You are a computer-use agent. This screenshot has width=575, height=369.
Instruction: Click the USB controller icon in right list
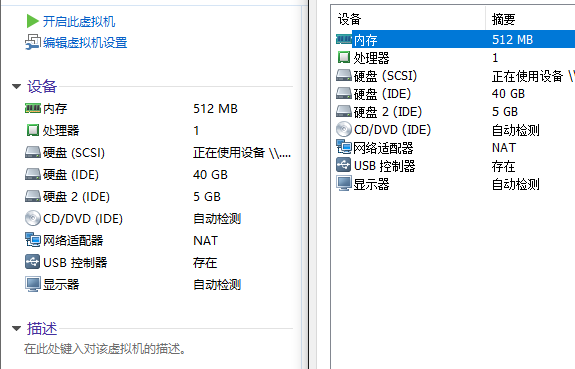pyautogui.click(x=344, y=165)
